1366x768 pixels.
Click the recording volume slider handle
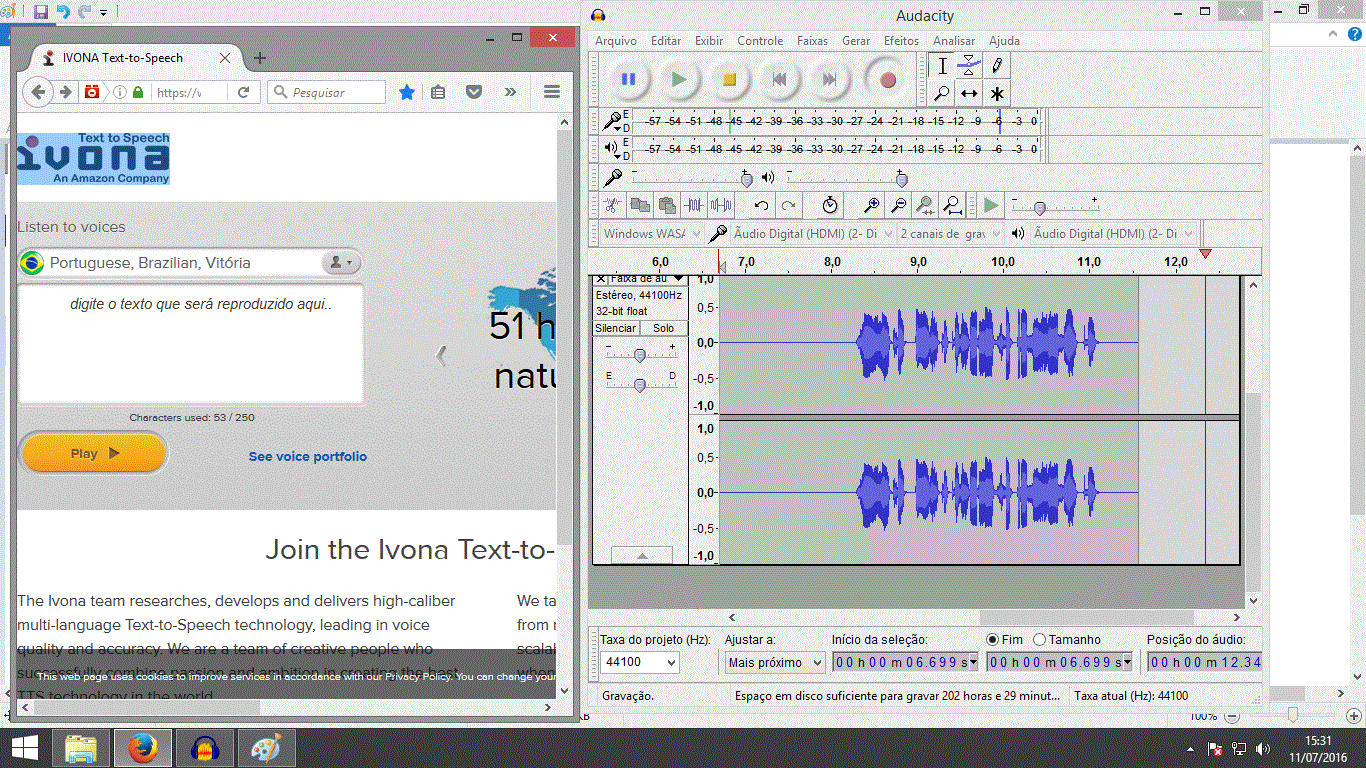(746, 178)
